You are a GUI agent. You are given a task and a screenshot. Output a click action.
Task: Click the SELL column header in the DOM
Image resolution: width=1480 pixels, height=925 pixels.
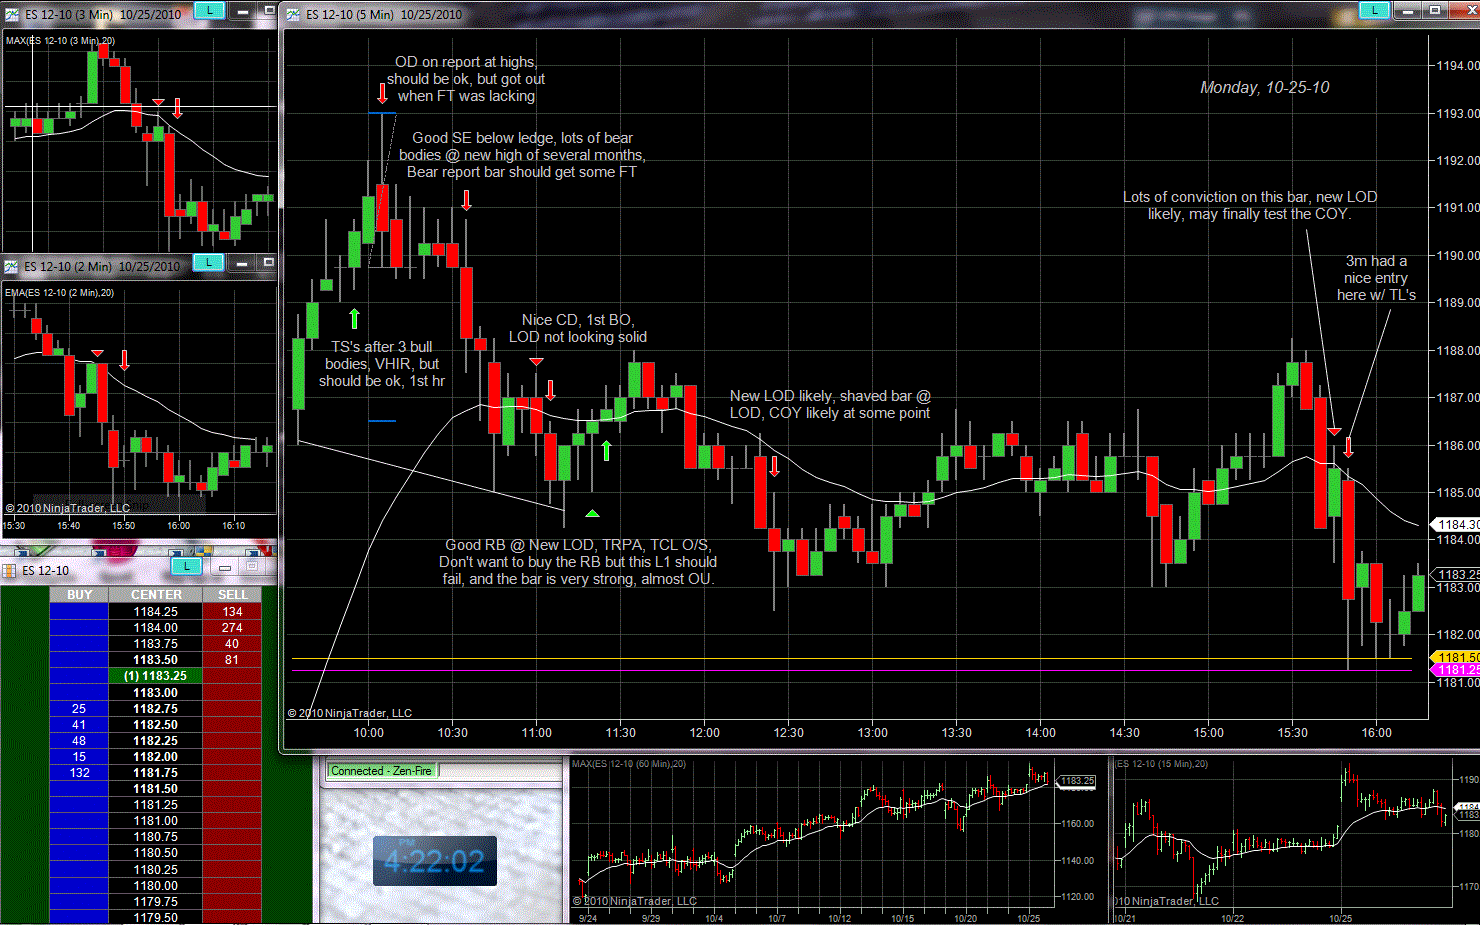point(232,595)
